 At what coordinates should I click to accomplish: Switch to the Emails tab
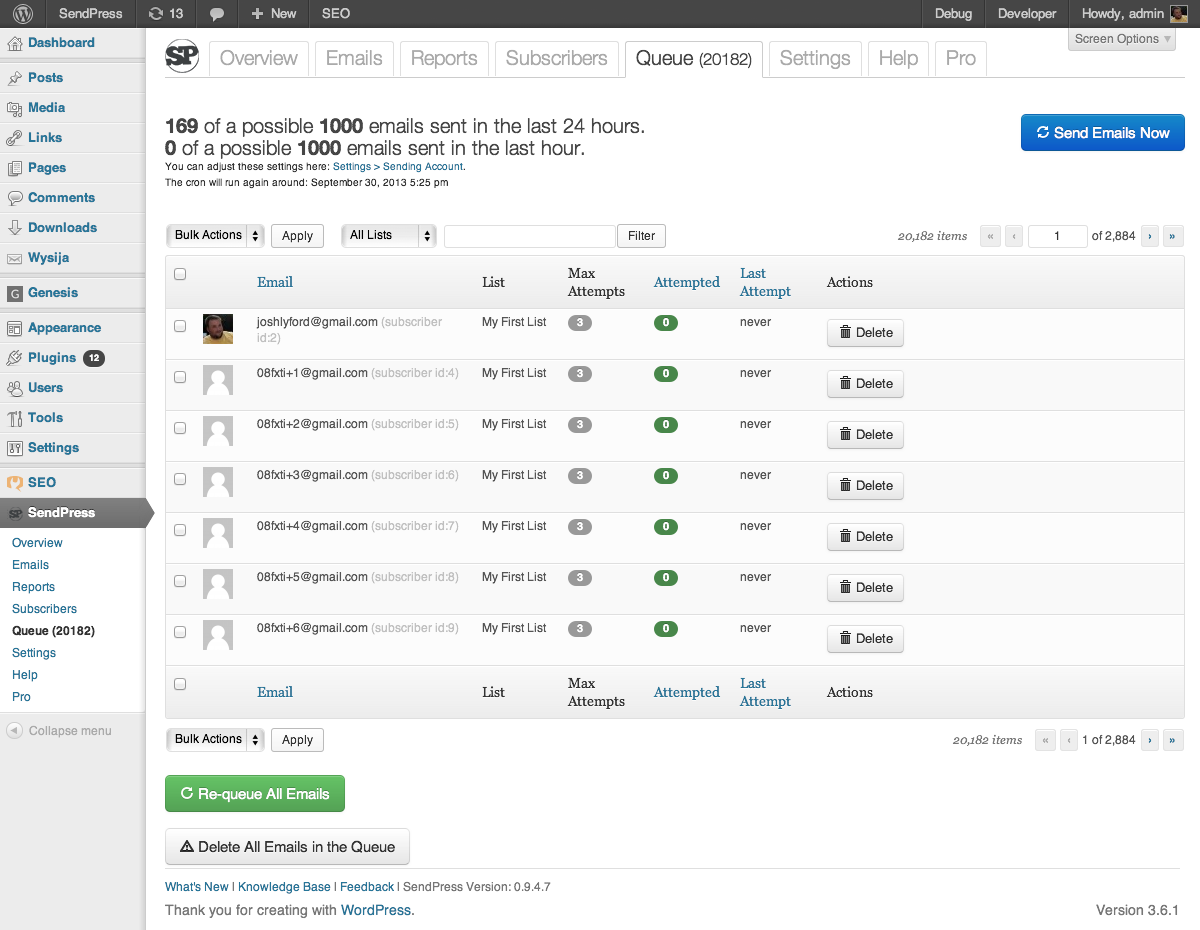pyautogui.click(x=354, y=58)
